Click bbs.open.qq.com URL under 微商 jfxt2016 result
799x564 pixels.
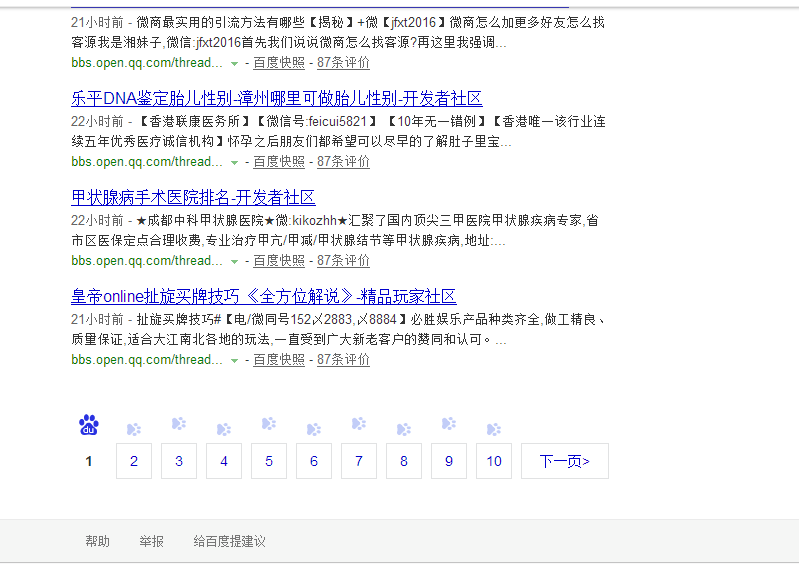click(x=147, y=63)
